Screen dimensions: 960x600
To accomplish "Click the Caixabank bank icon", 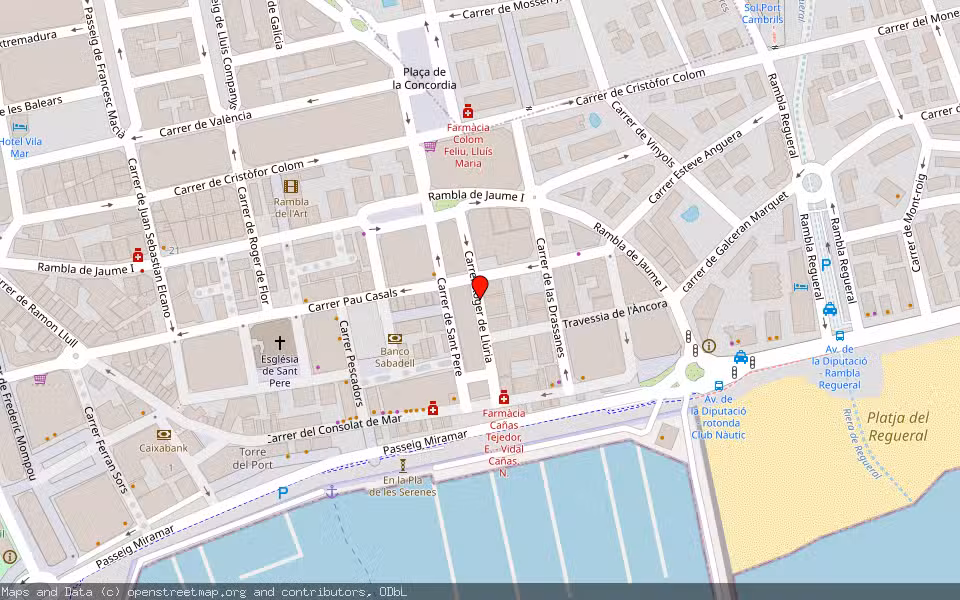I will pyautogui.click(x=163, y=435).
